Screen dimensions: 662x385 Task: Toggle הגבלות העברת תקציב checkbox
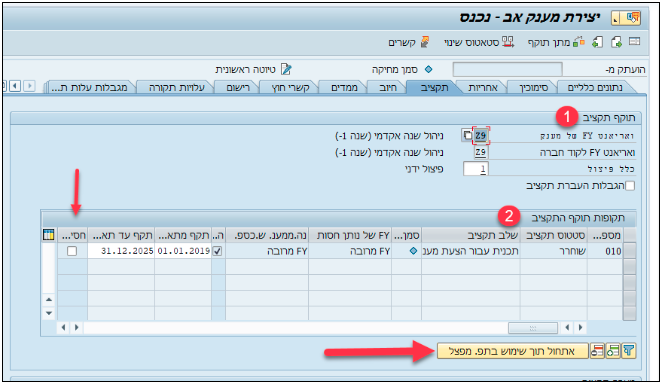630,186
